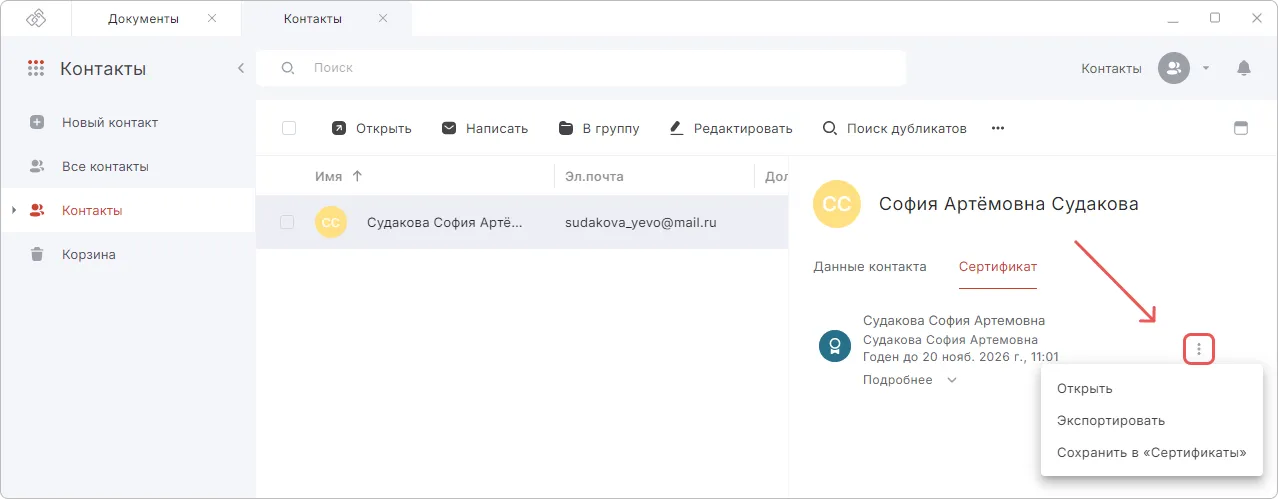Click the notification bell icon
Viewport: 1278px width, 499px height.
(1243, 68)
